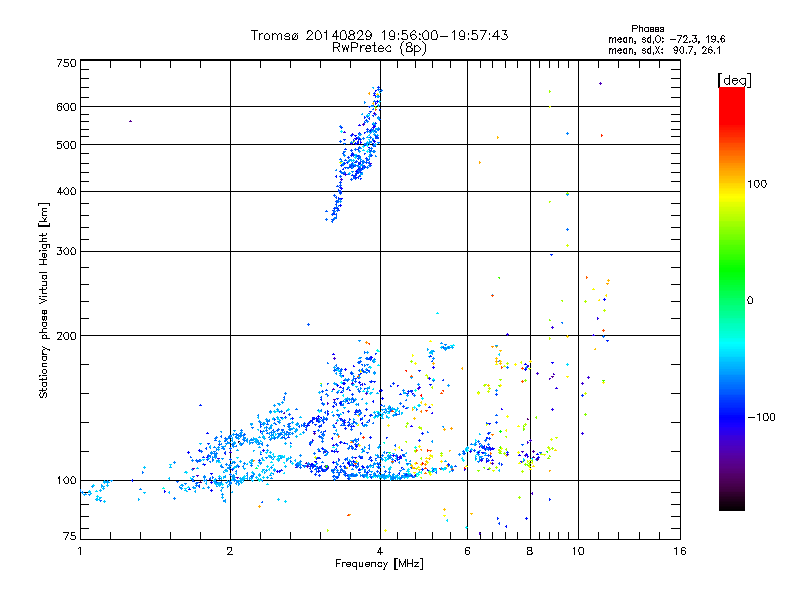Click the x-axis '4' tick label
Viewport: 800px width, 600px height.
click(380, 551)
